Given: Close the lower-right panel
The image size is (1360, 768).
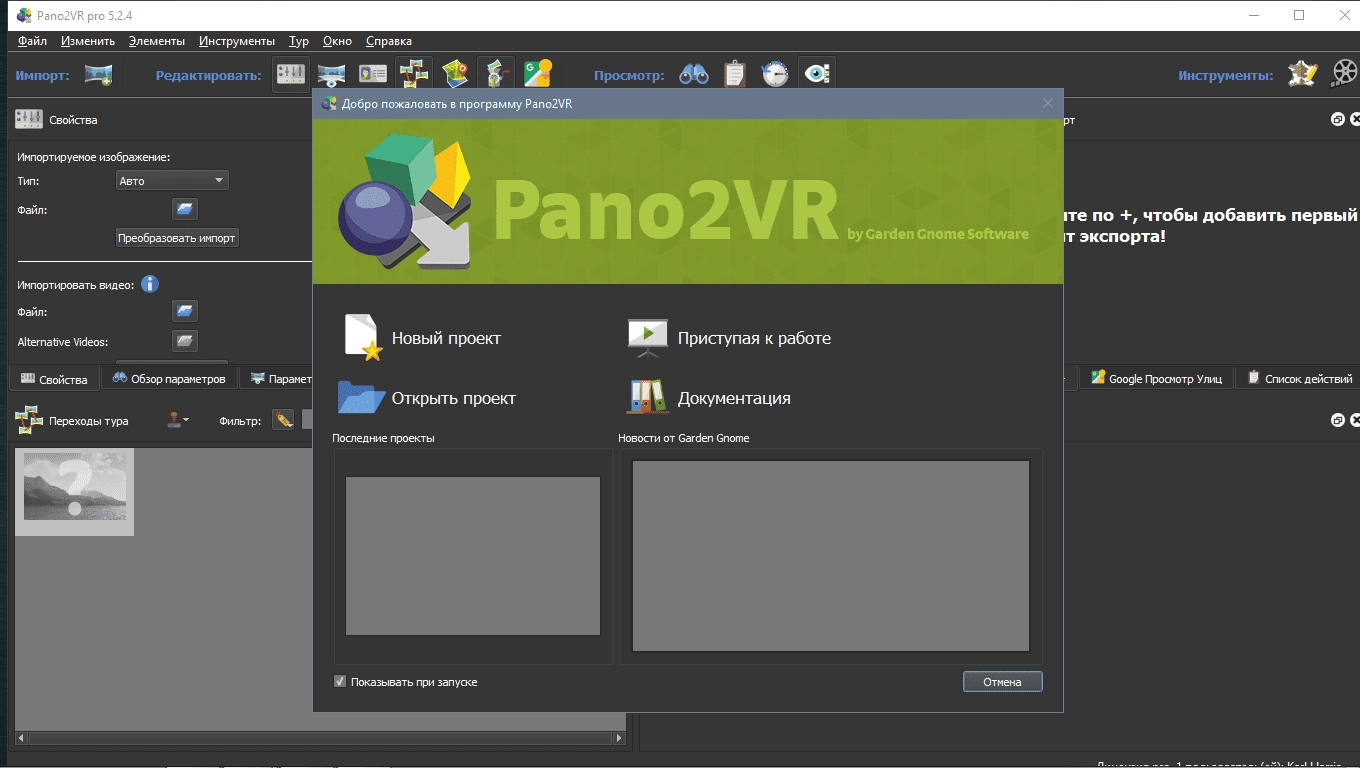Looking at the screenshot, I should [x=1355, y=420].
